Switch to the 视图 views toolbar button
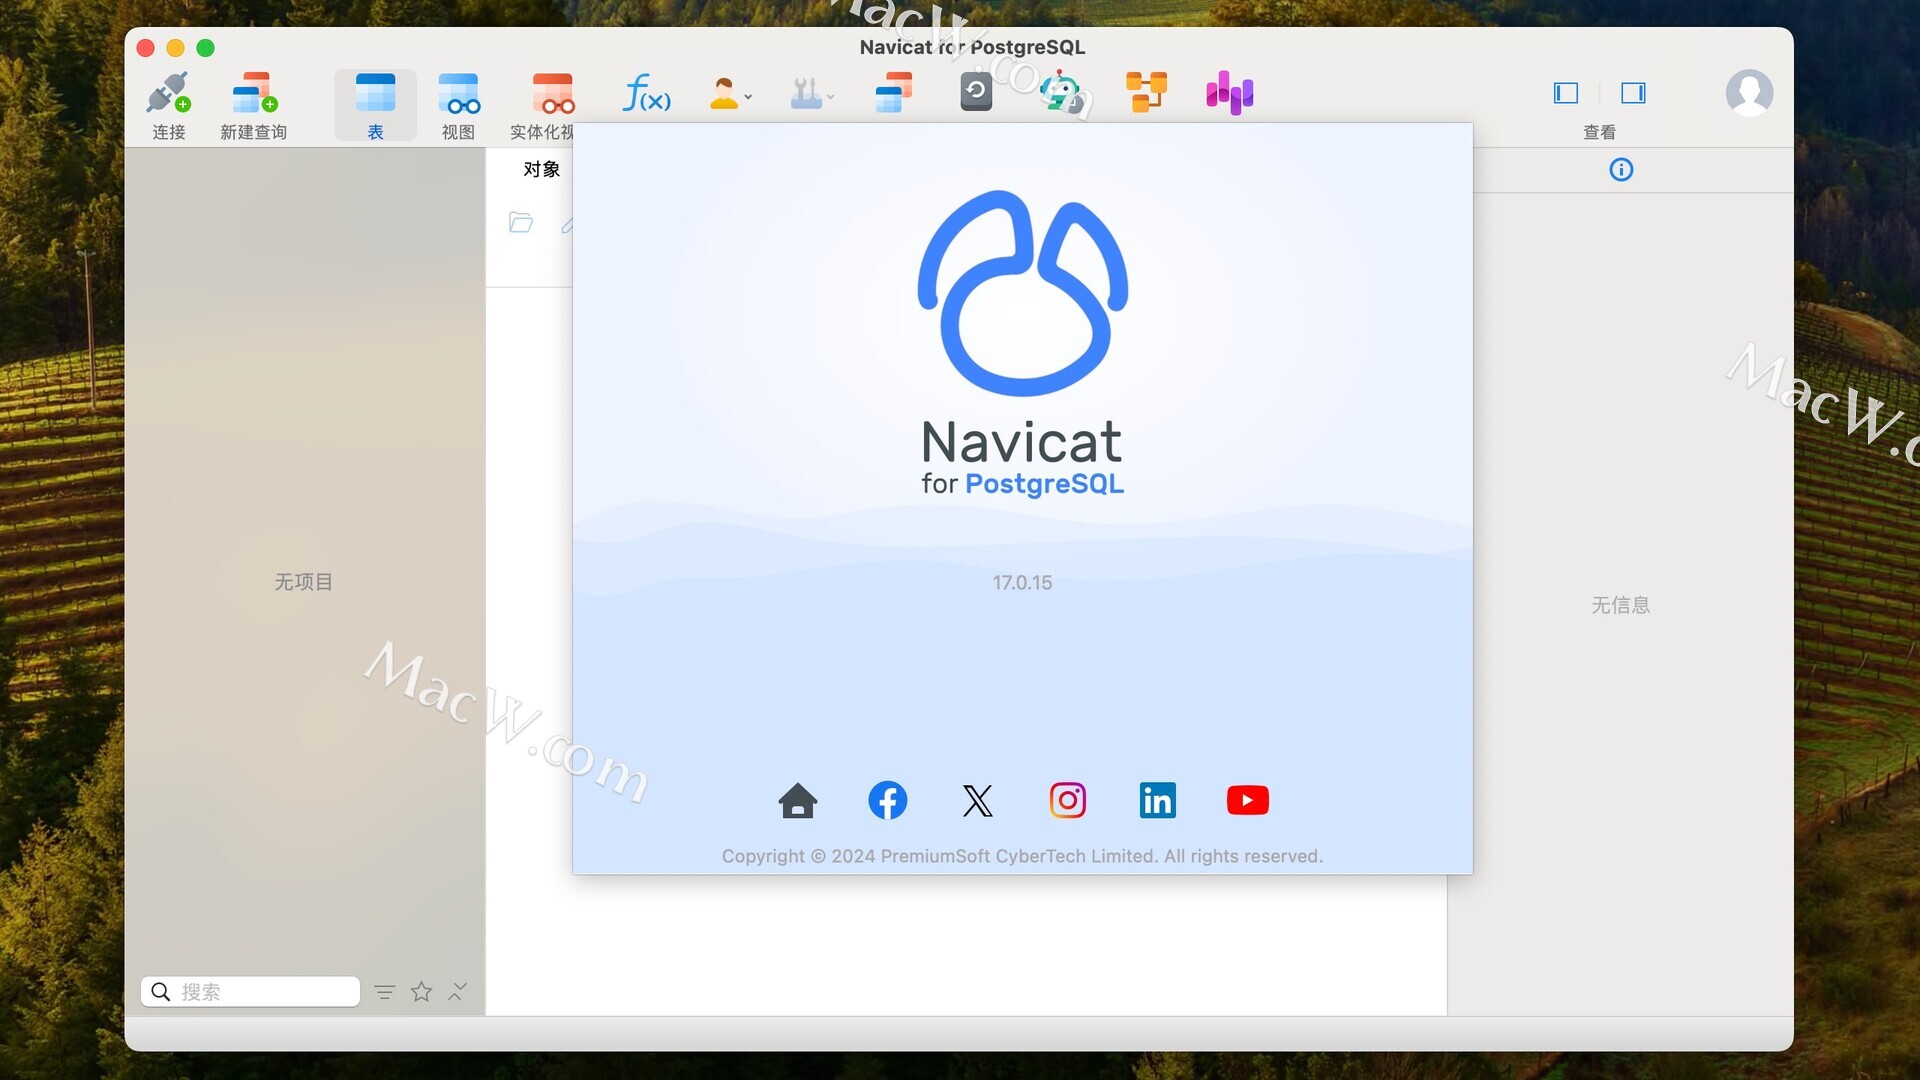 pos(458,105)
